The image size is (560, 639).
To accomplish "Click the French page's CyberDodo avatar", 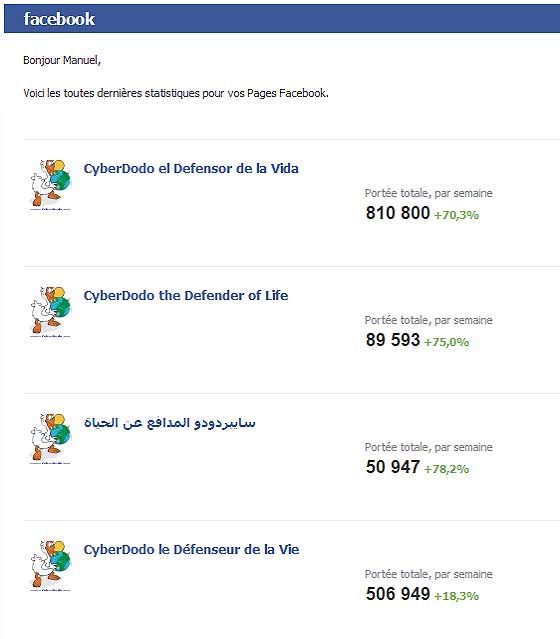I will click(51, 565).
